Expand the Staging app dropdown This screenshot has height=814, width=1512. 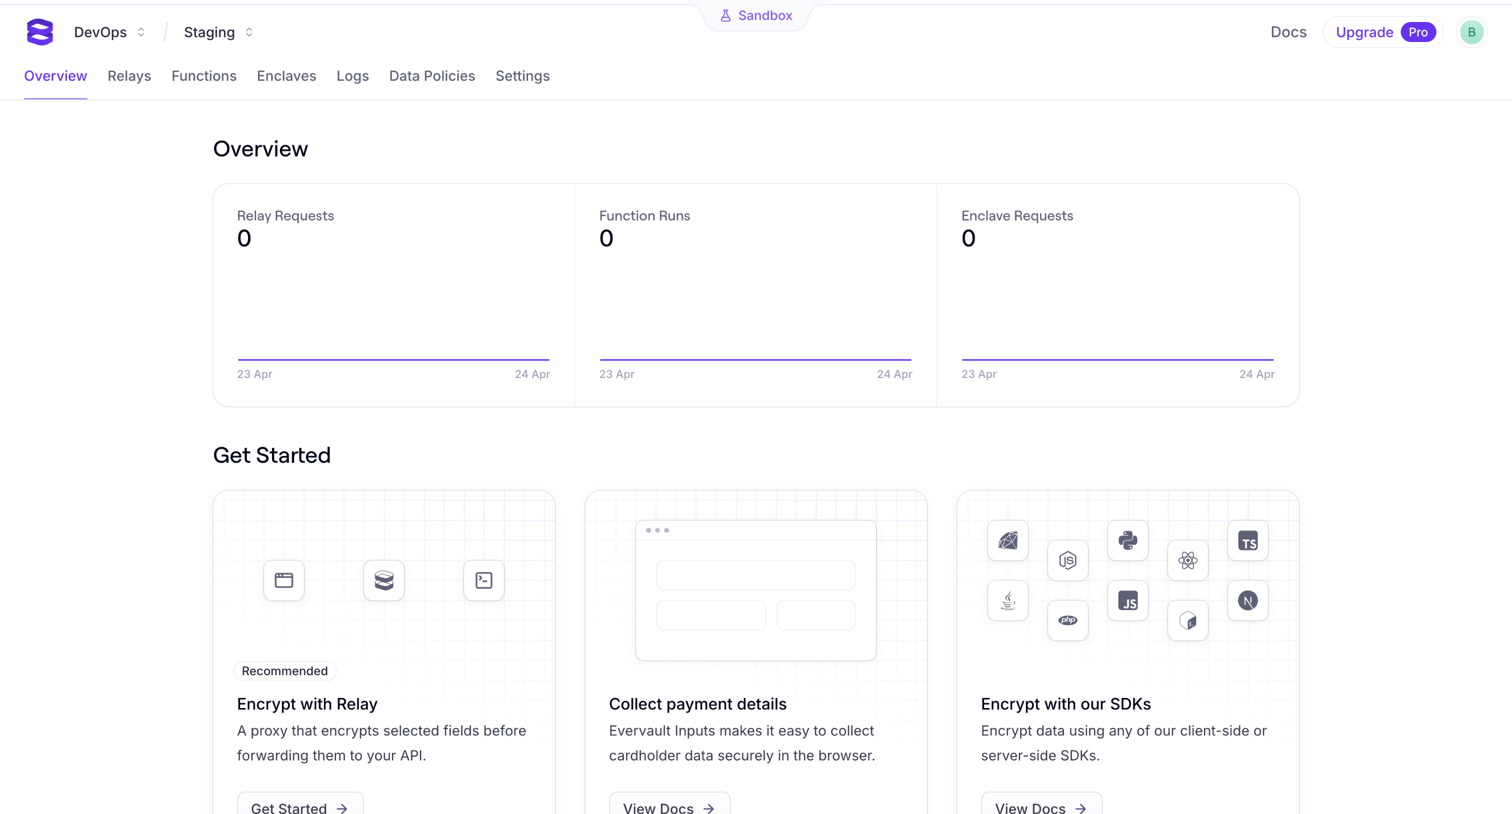click(x=219, y=32)
